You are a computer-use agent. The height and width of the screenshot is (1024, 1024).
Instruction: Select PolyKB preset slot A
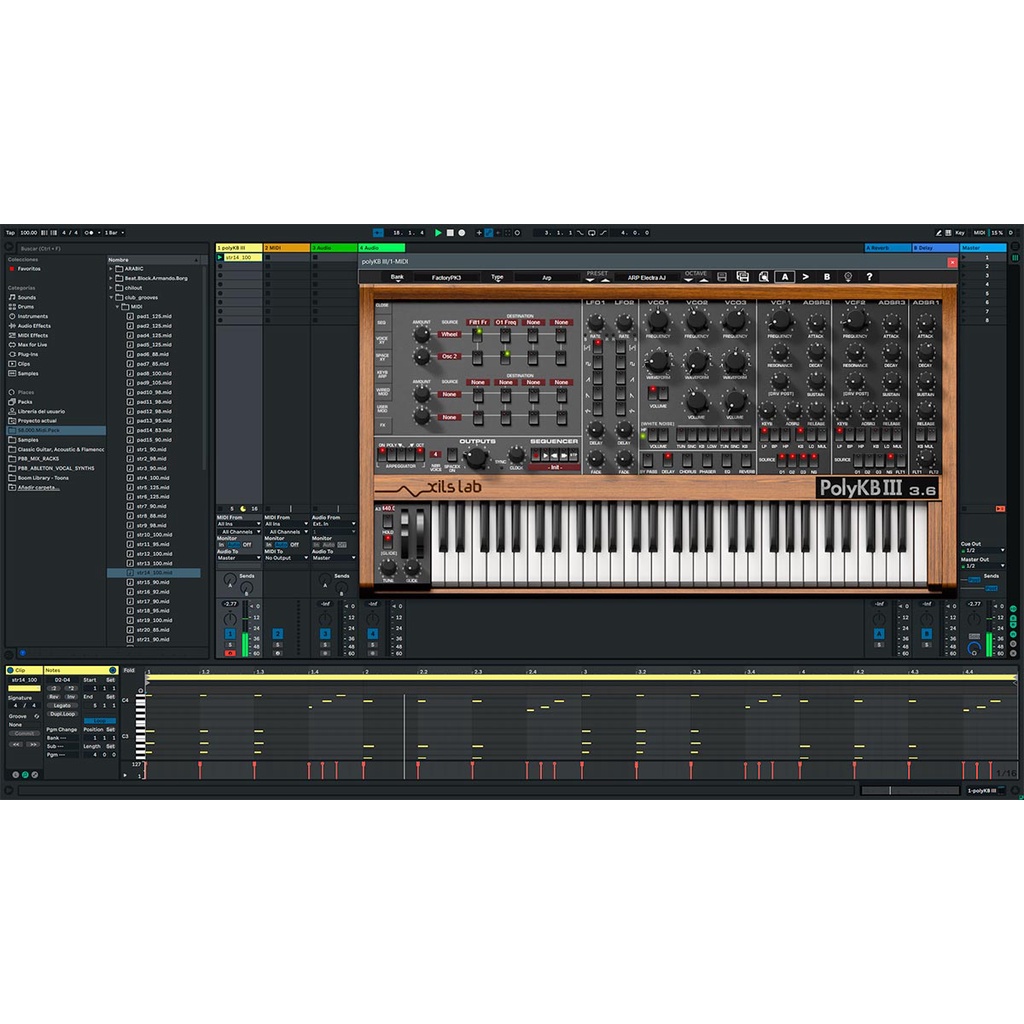click(785, 277)
